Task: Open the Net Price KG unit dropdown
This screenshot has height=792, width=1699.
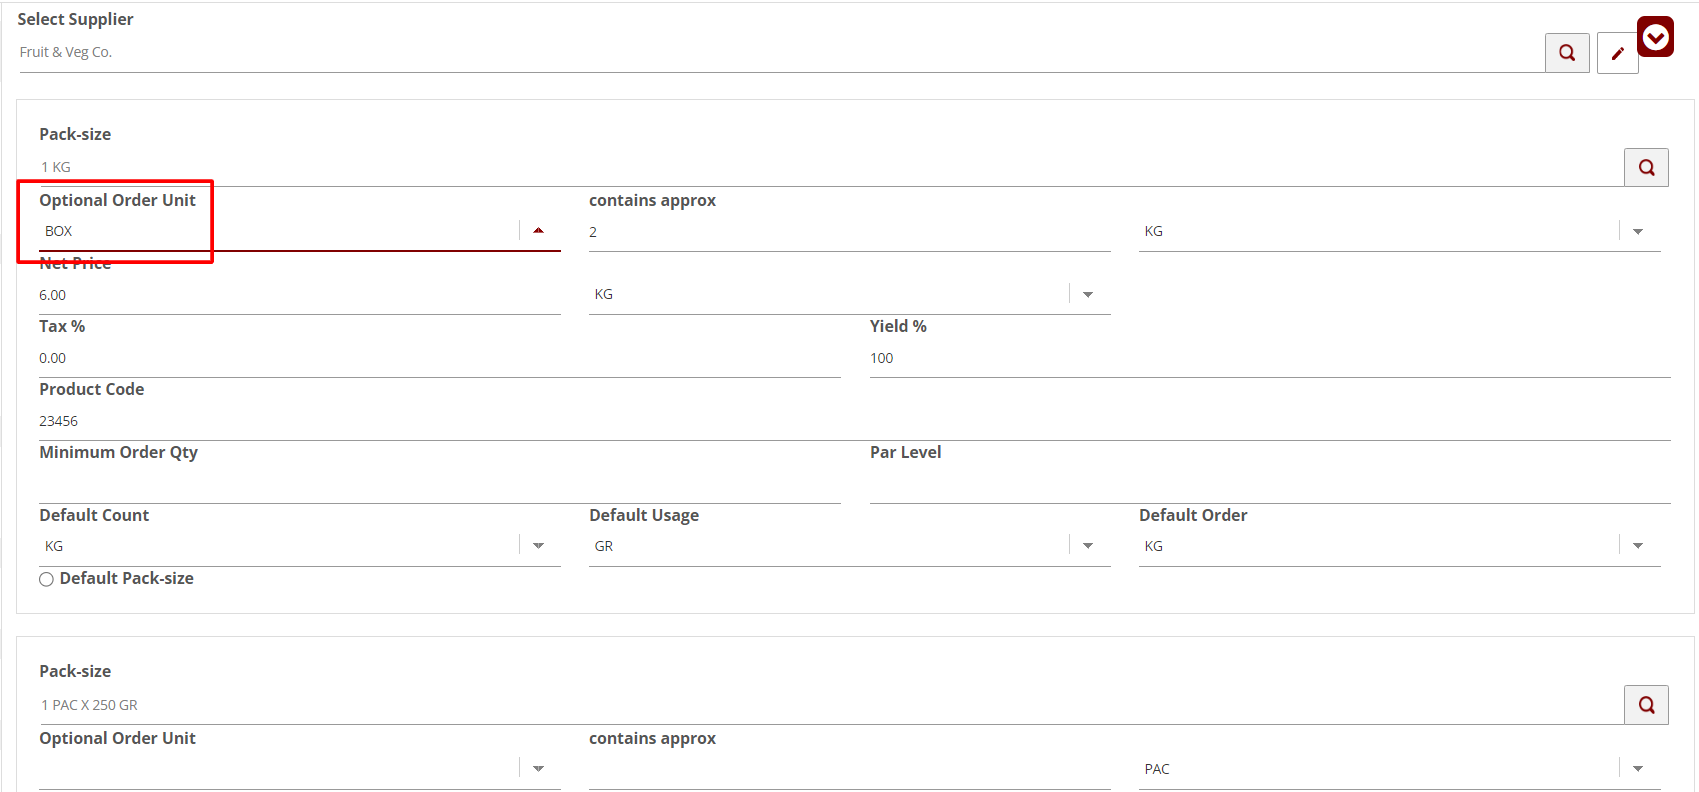Action: (x=1088, y=295)
